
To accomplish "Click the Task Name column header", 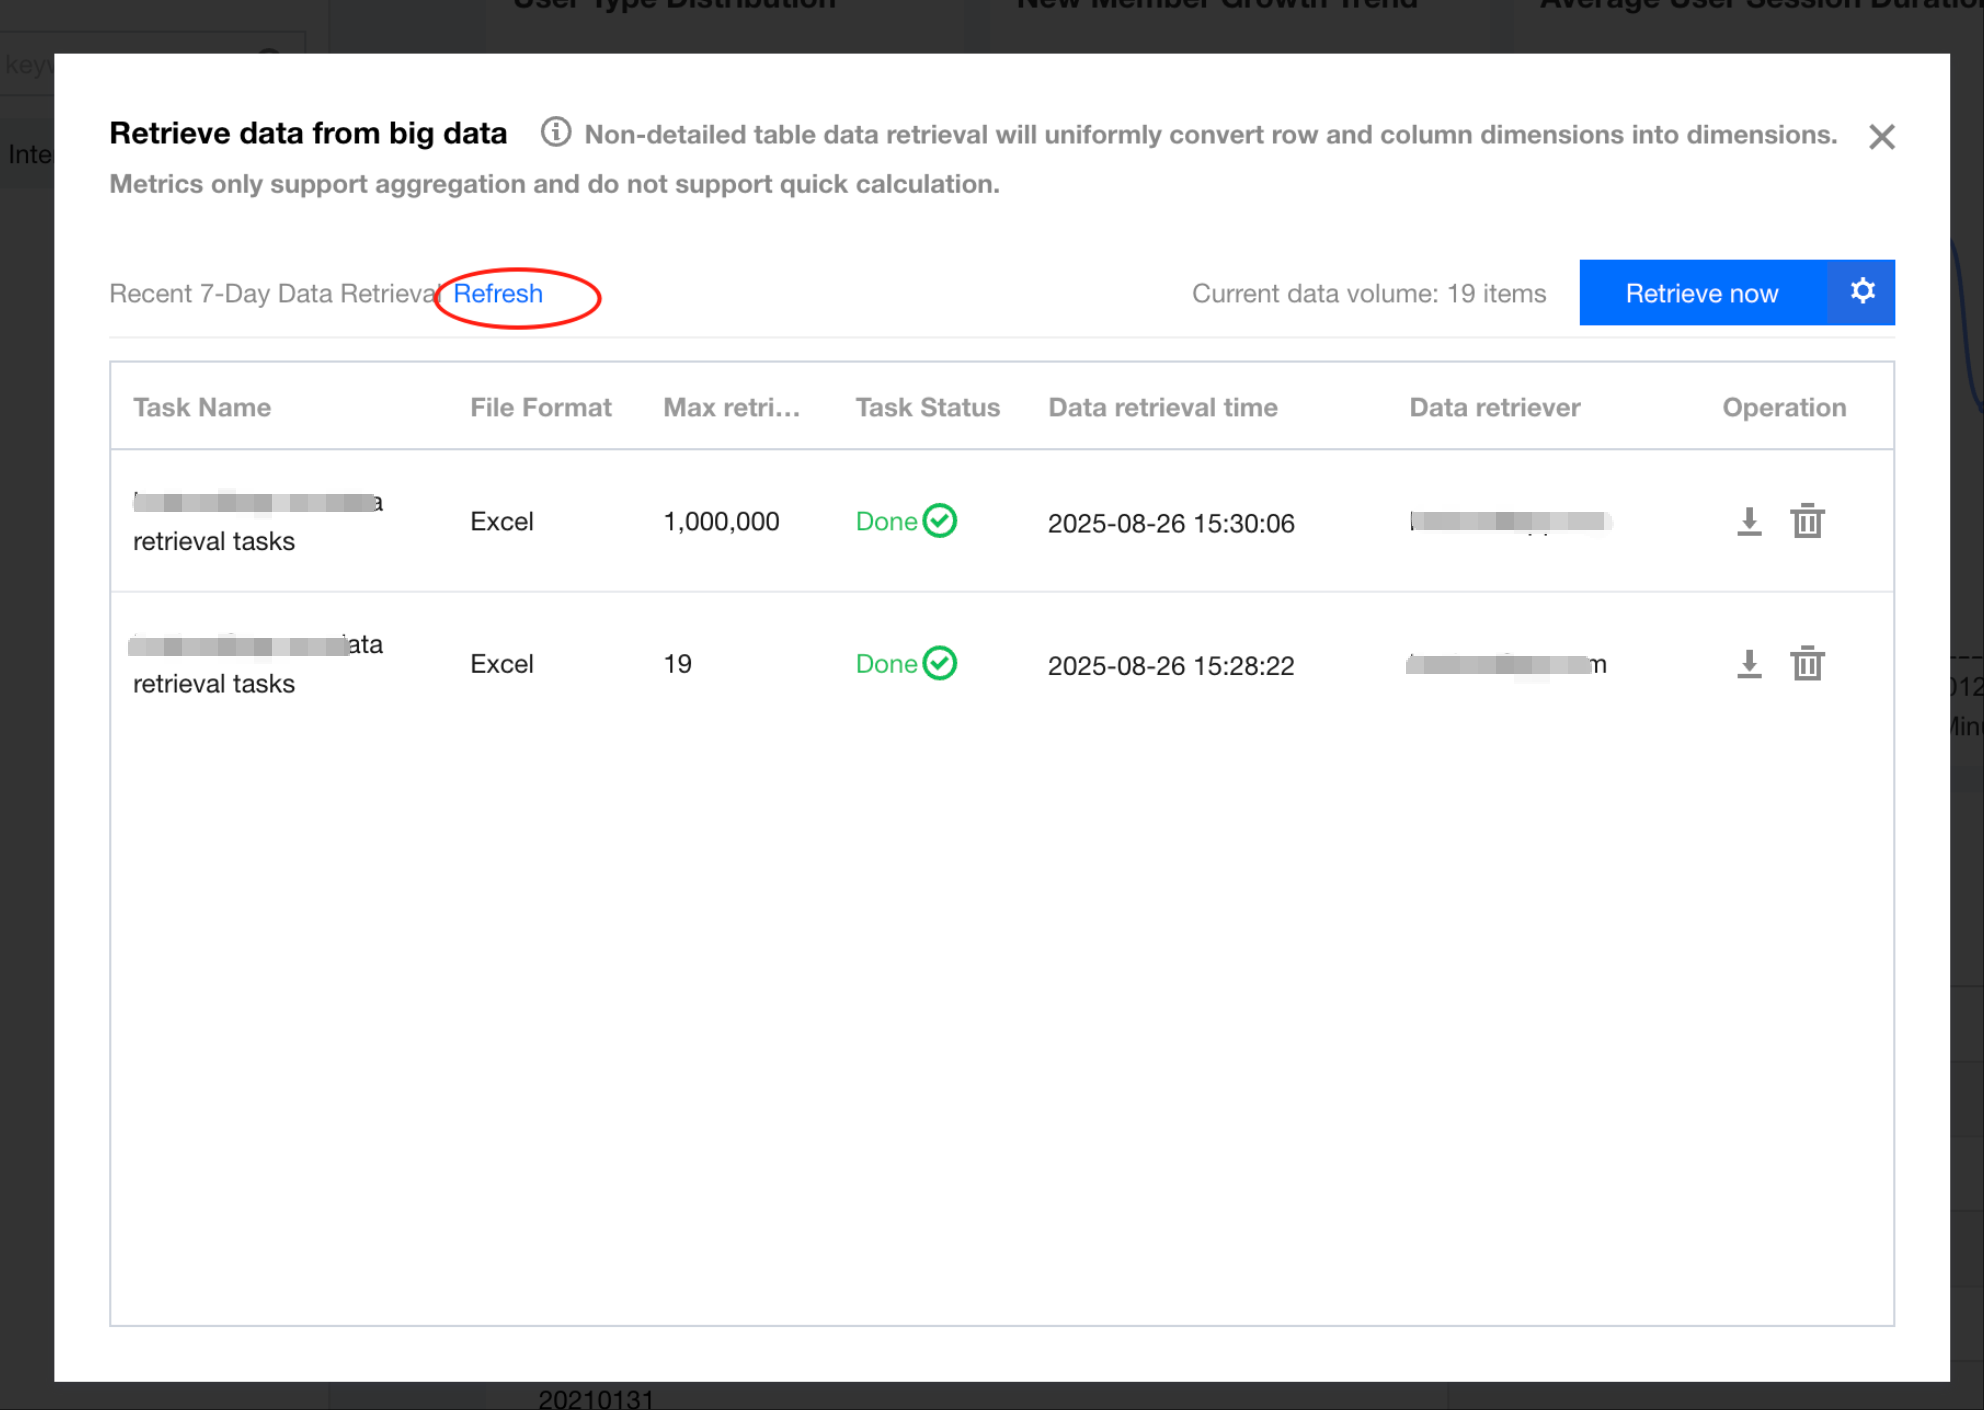I will click(x=202, y=407).
